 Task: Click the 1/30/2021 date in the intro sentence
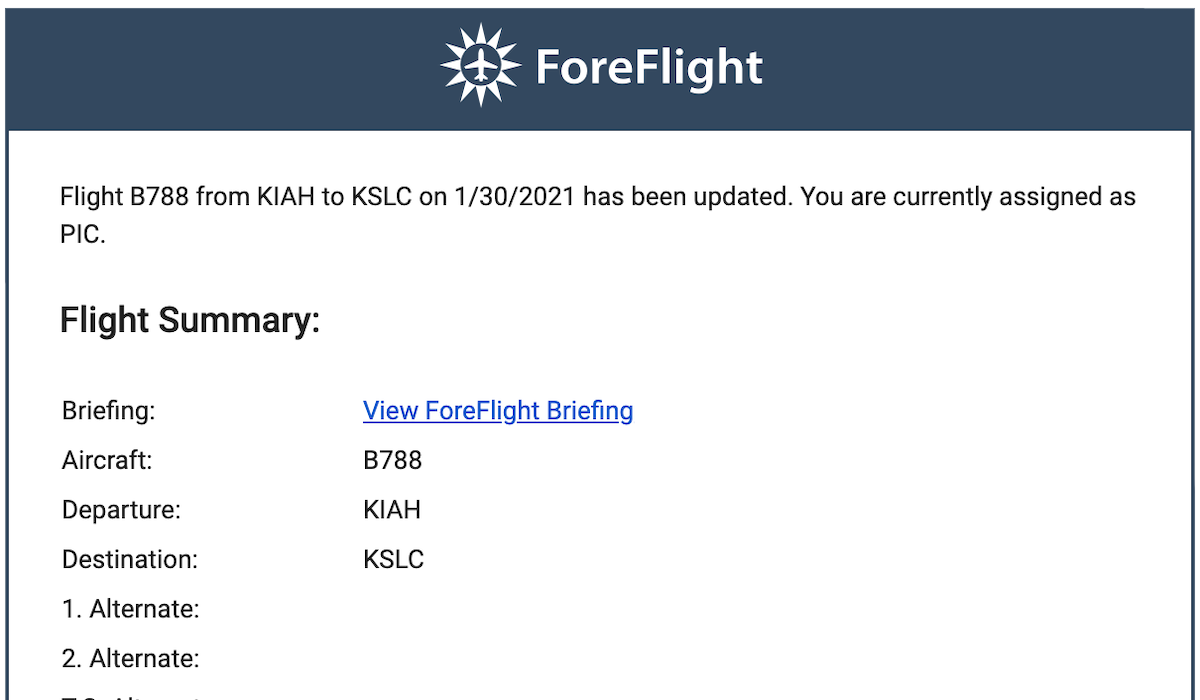coord(514,196)
